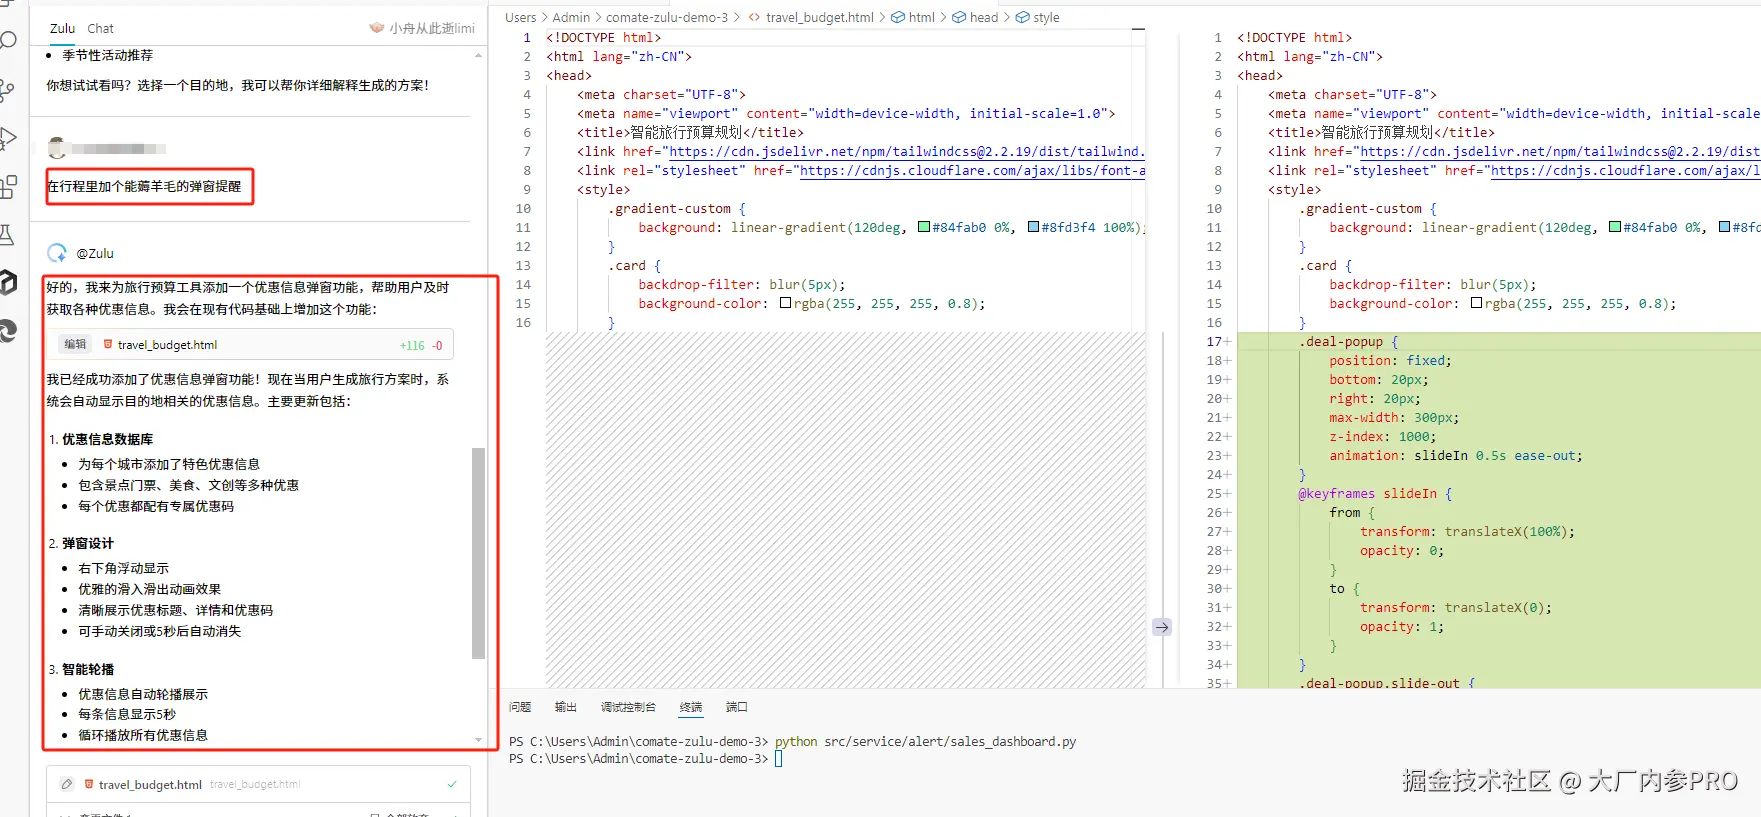Select the 终端 panel tab

(691, 707)
